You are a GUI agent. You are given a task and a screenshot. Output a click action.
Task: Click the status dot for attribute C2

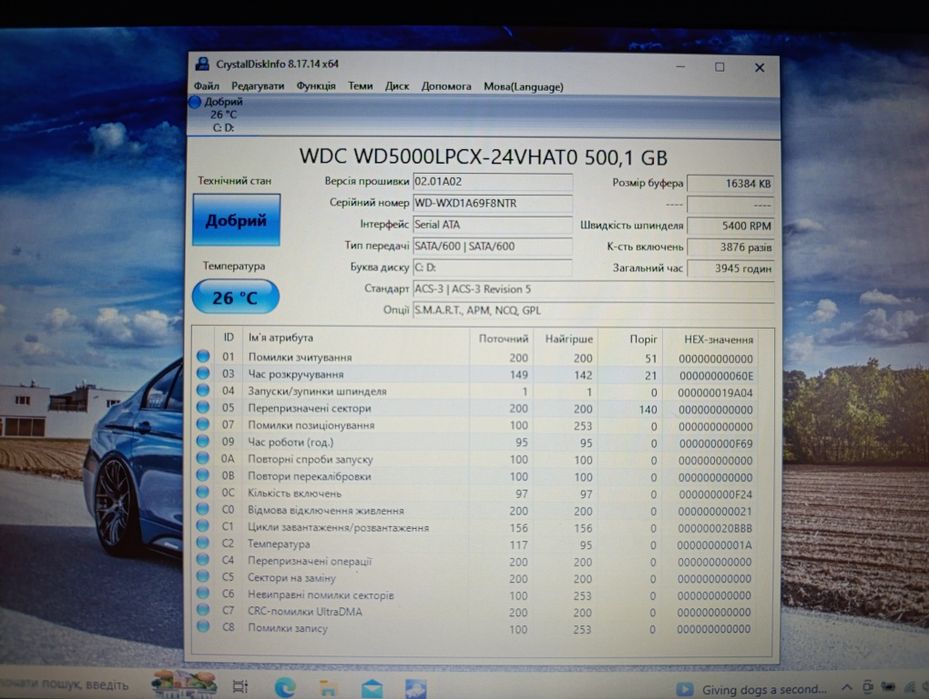coord(203,542)
